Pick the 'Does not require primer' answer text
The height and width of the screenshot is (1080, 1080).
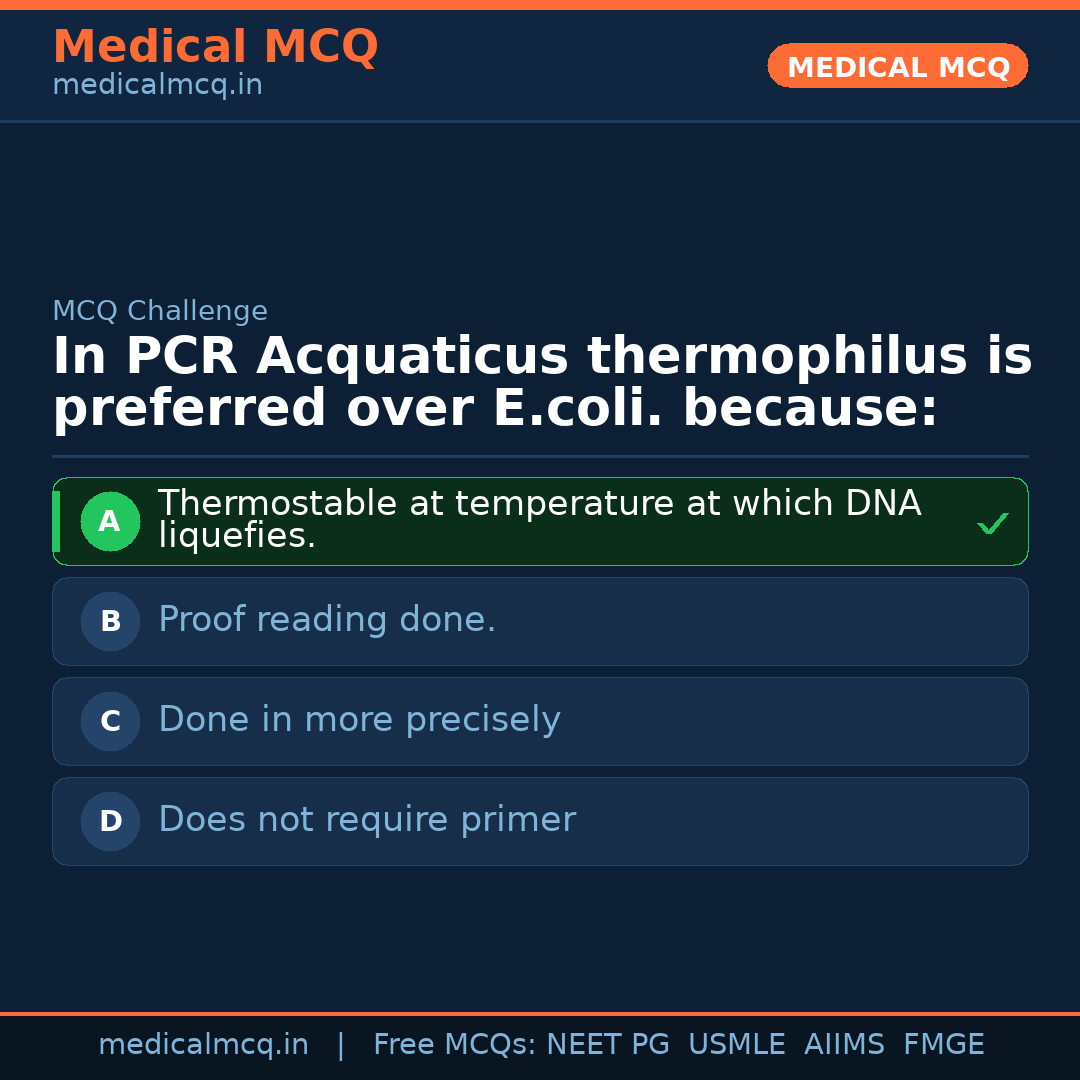[367, 820]
